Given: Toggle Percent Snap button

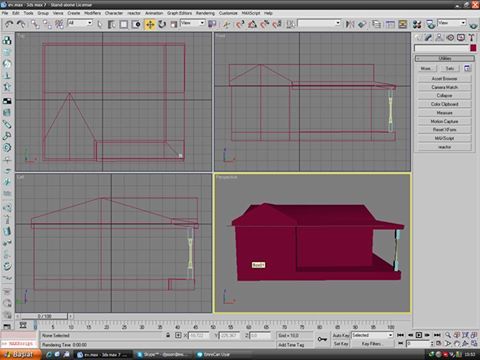Looking at the screenshot, I should [265, 24].
